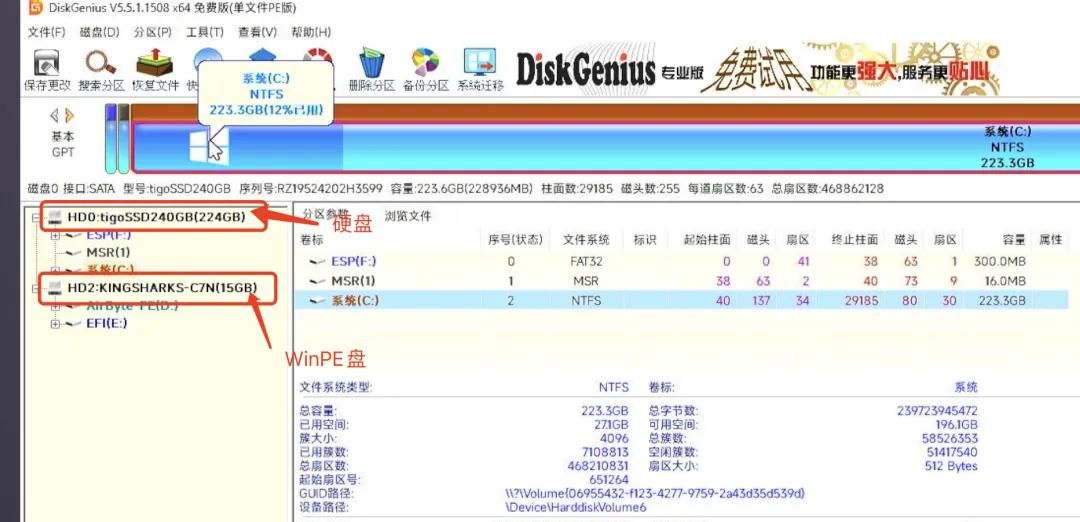Switch to the 分区参数 tab
The width and height of the screenshot is (1080, 522).
coord(325,213)
